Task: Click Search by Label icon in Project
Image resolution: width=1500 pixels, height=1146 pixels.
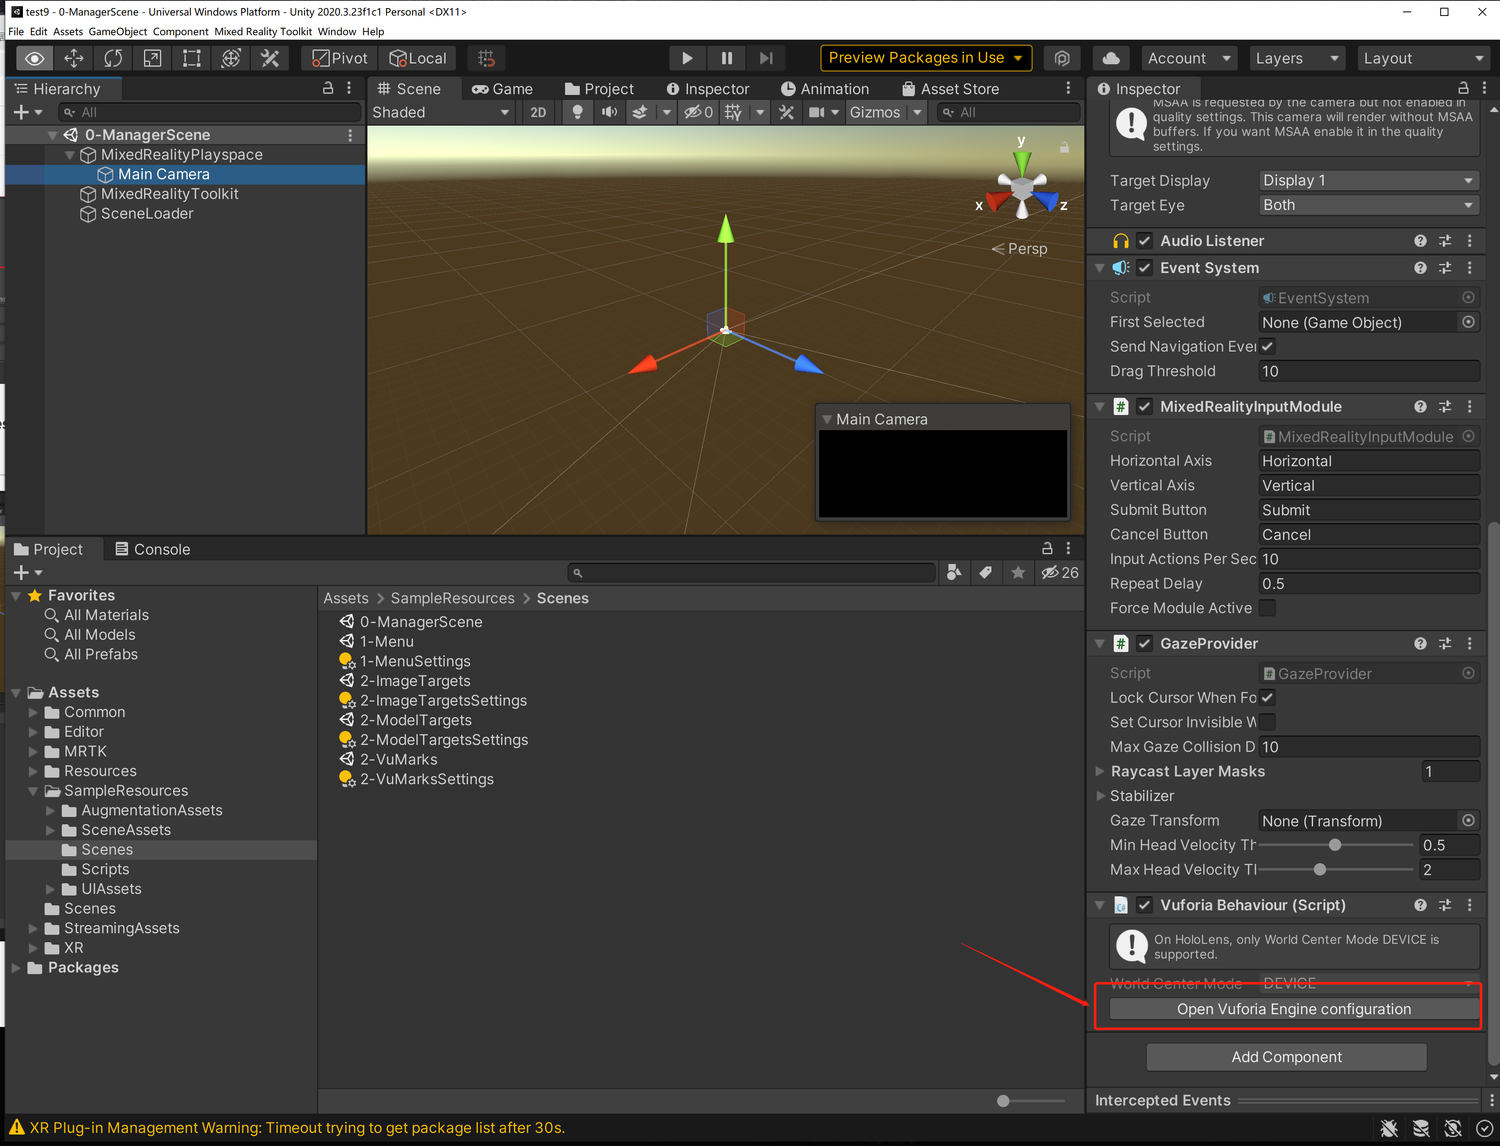Action: pos(986,573)
